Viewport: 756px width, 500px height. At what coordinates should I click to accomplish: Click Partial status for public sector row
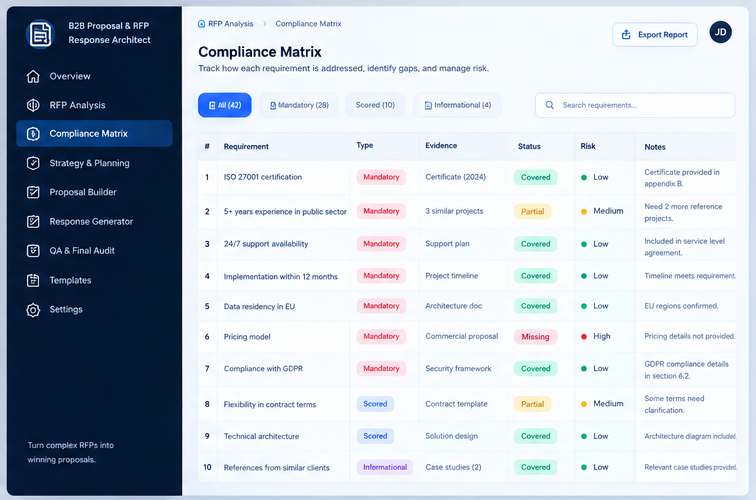(x=532, y=212)
